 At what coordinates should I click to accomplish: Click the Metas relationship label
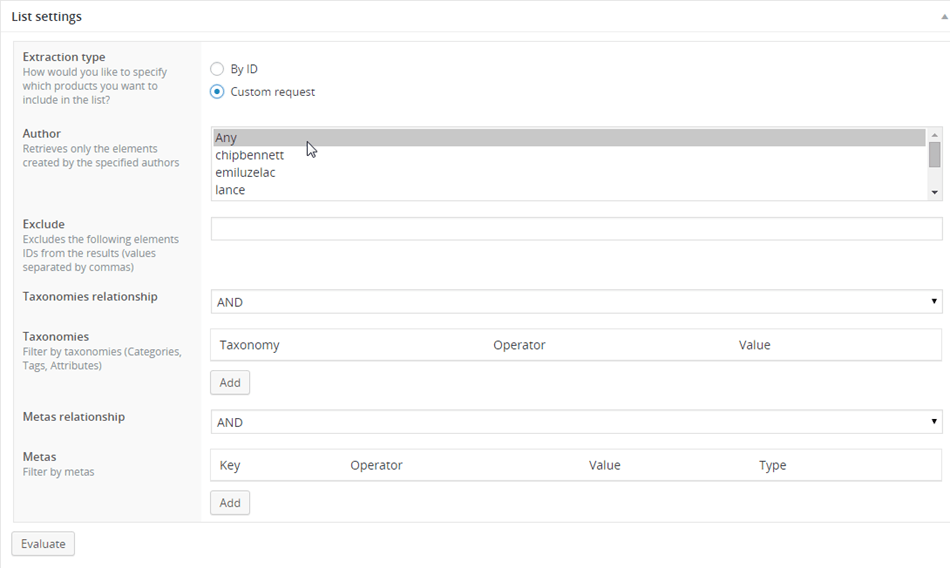tap(74, 416)
